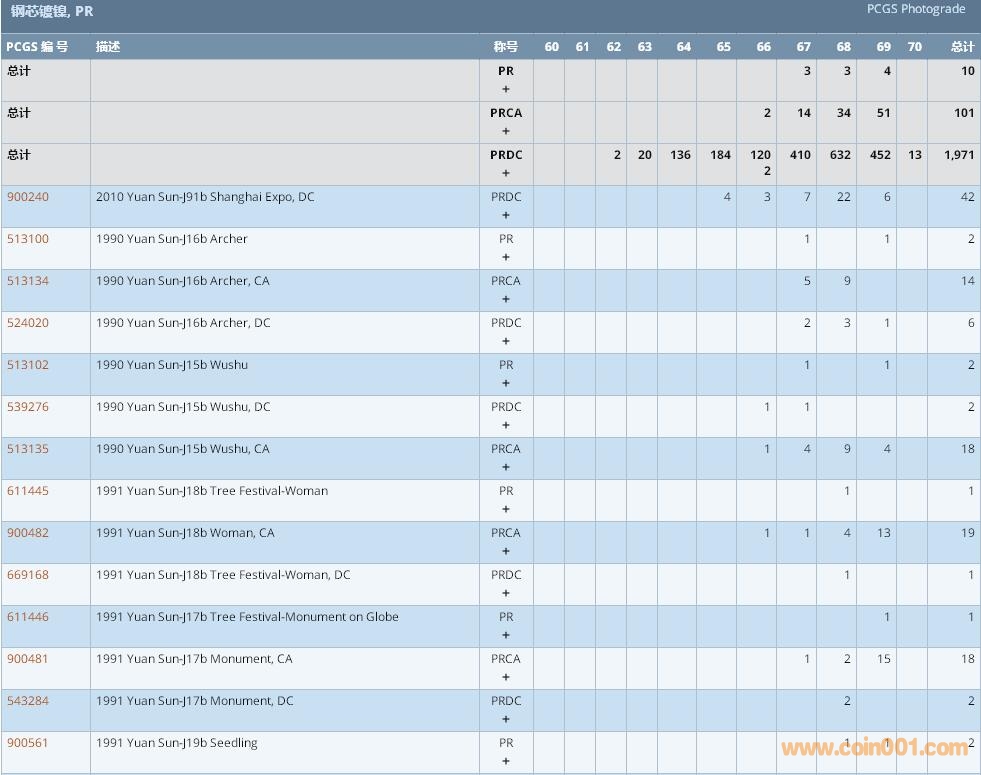Click the 总计 column header at right
981x775 pixels.
[x=962, y=47]
